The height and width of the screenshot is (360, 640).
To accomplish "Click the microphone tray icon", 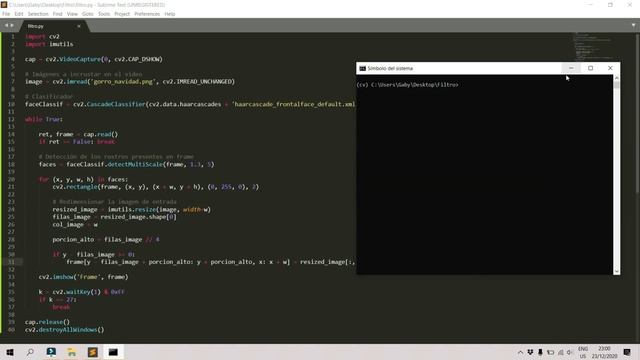I will 540,352.
